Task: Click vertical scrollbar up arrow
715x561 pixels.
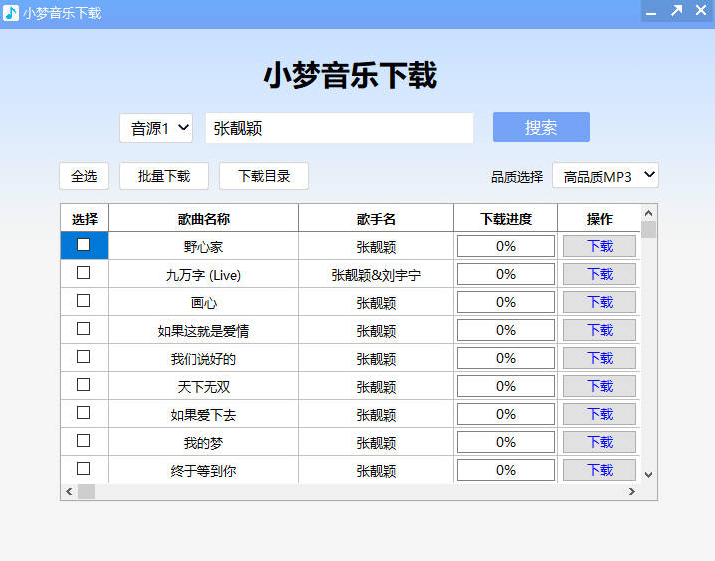Action: 648,213
